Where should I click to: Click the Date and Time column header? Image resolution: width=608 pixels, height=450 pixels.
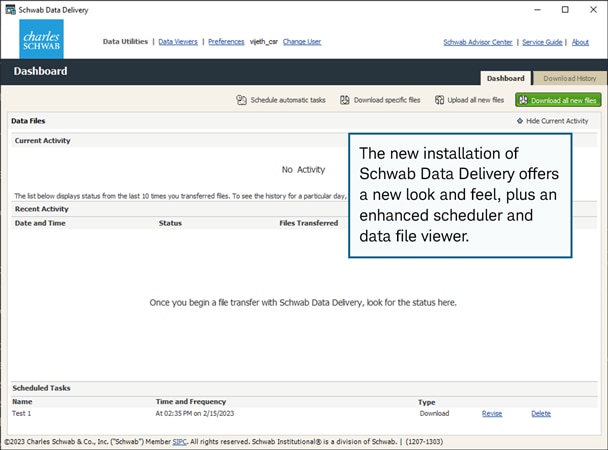click(x=40, y=223)
